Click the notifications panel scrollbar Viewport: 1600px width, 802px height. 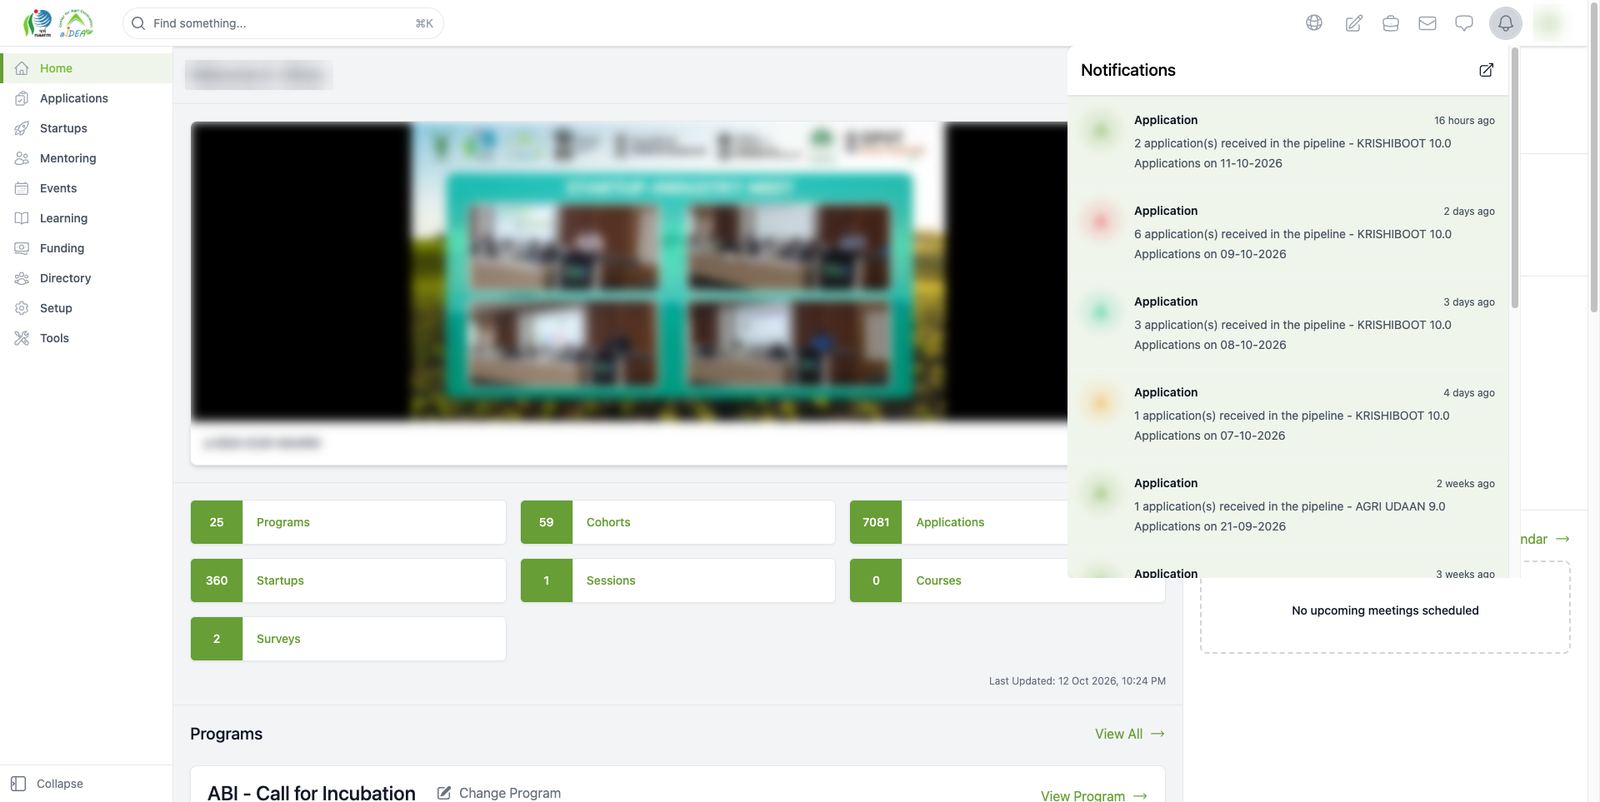click(x=1515, y=178)
